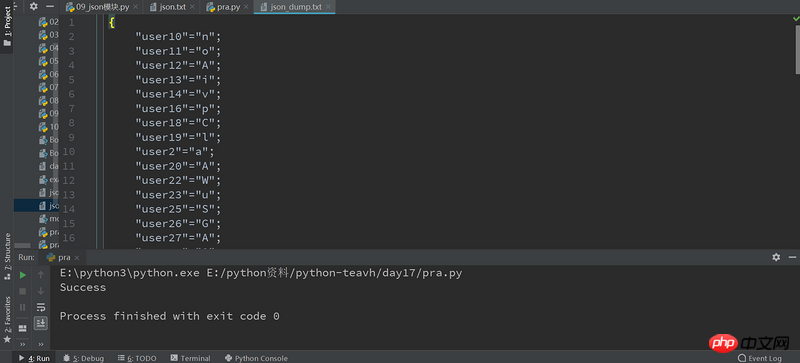The width and height of the screenshot is (800, 363).
Task: Toggle soft-wrap in the Run console
Action: click(x=41, y=307)
